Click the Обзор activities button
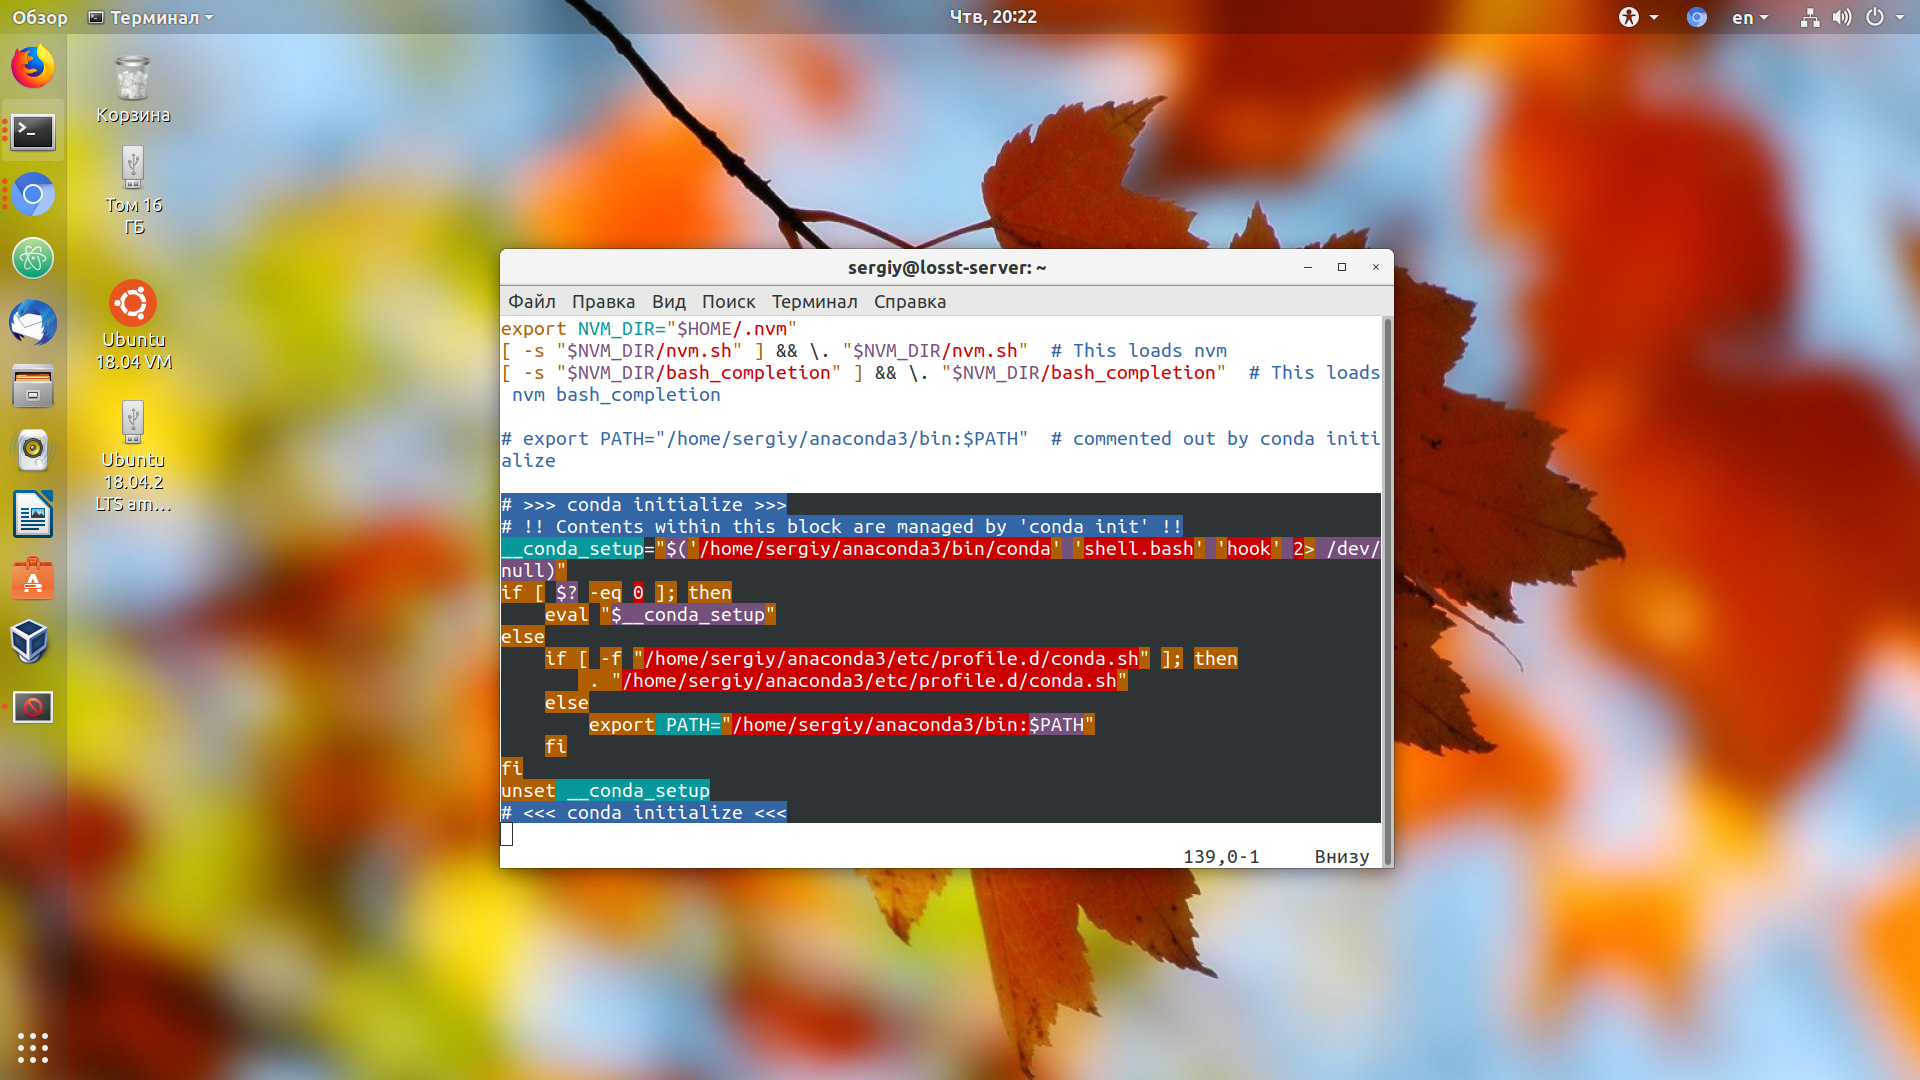Image resolution: width=1920 pixels, height=1080 pixels. [40, 17]
